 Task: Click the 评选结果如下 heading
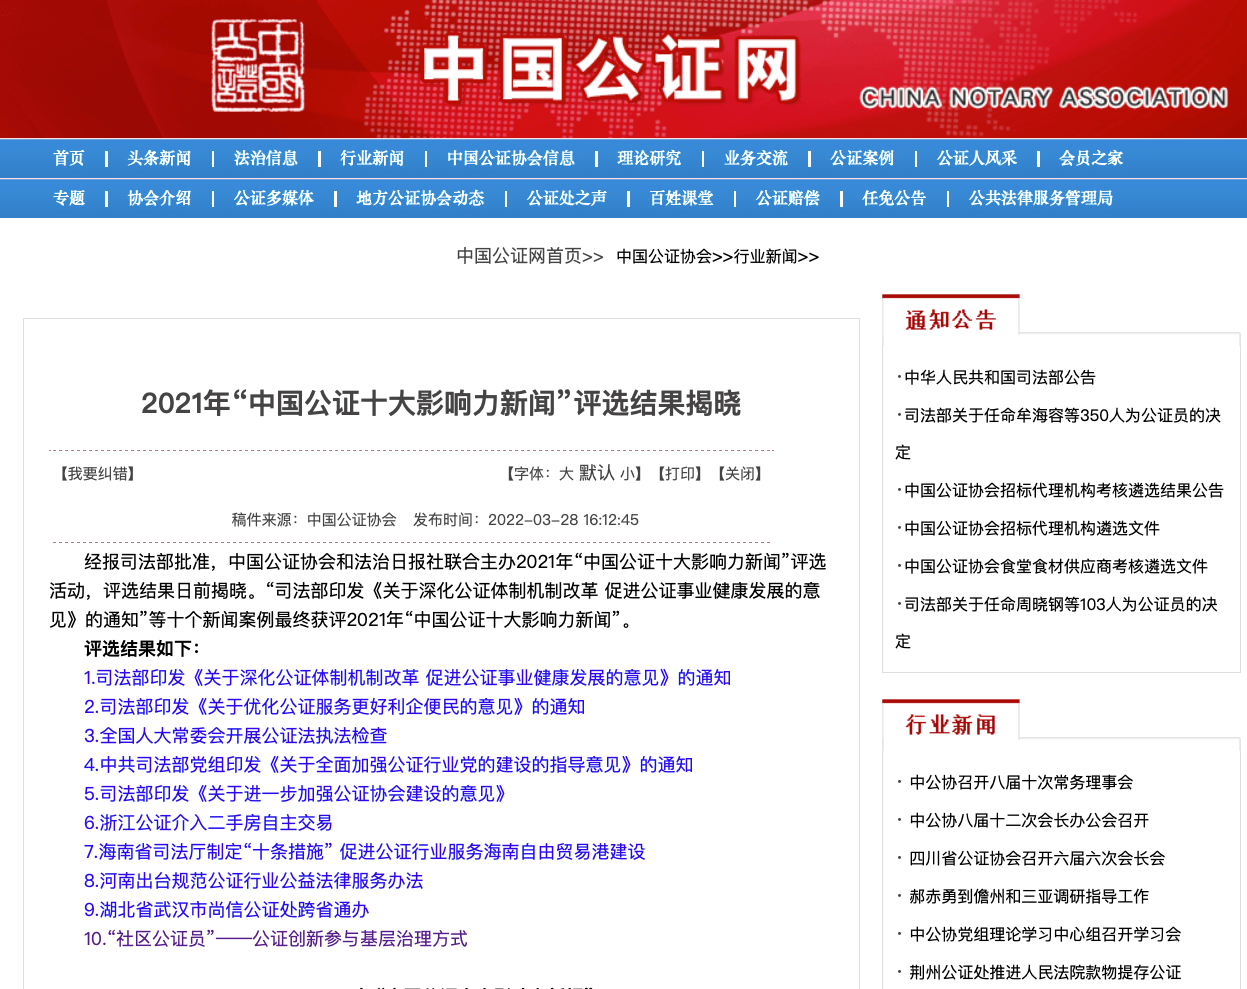pos(142,649)
